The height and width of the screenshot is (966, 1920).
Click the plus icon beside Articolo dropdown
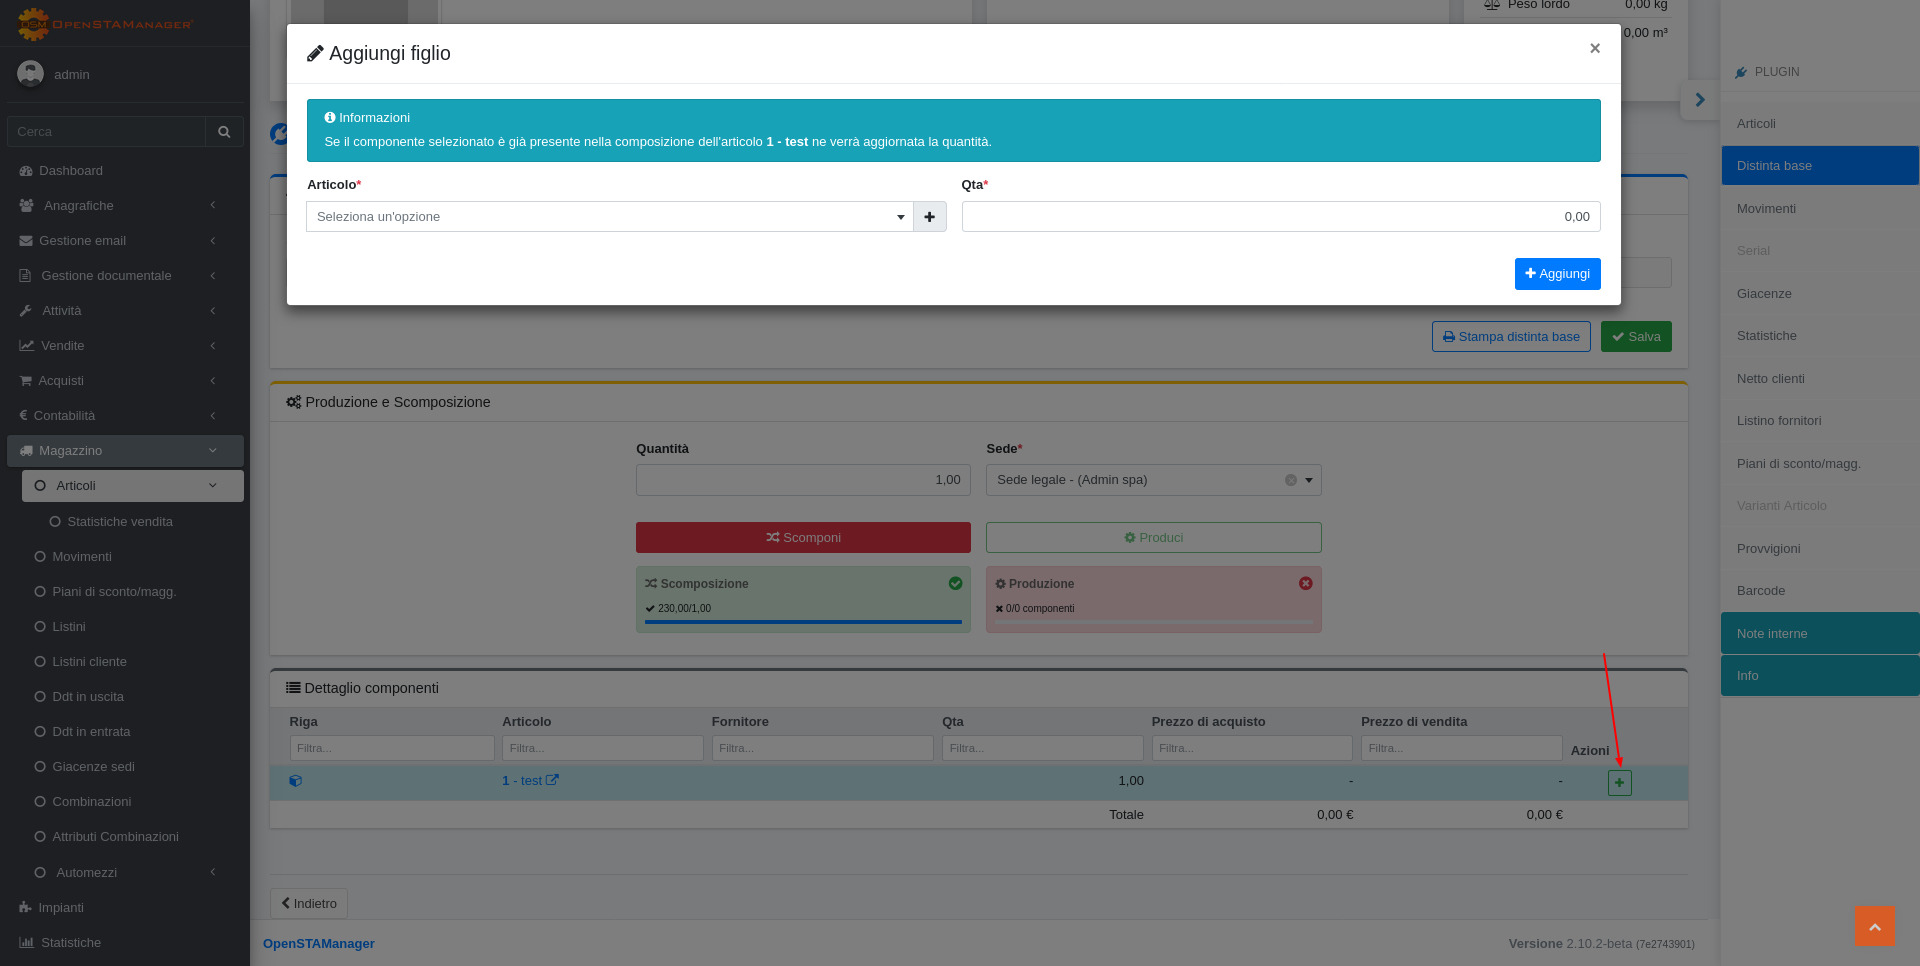tap(929, 217)
